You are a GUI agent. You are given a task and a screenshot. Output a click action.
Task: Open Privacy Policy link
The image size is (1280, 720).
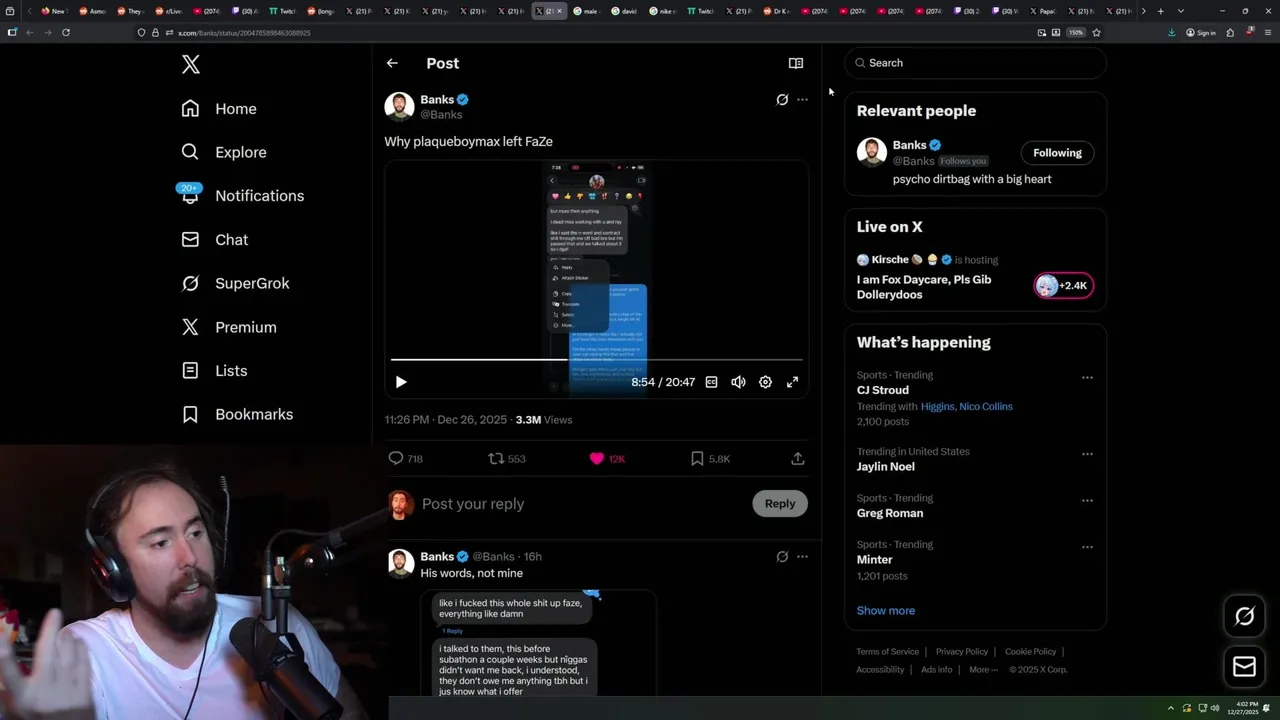962,652
